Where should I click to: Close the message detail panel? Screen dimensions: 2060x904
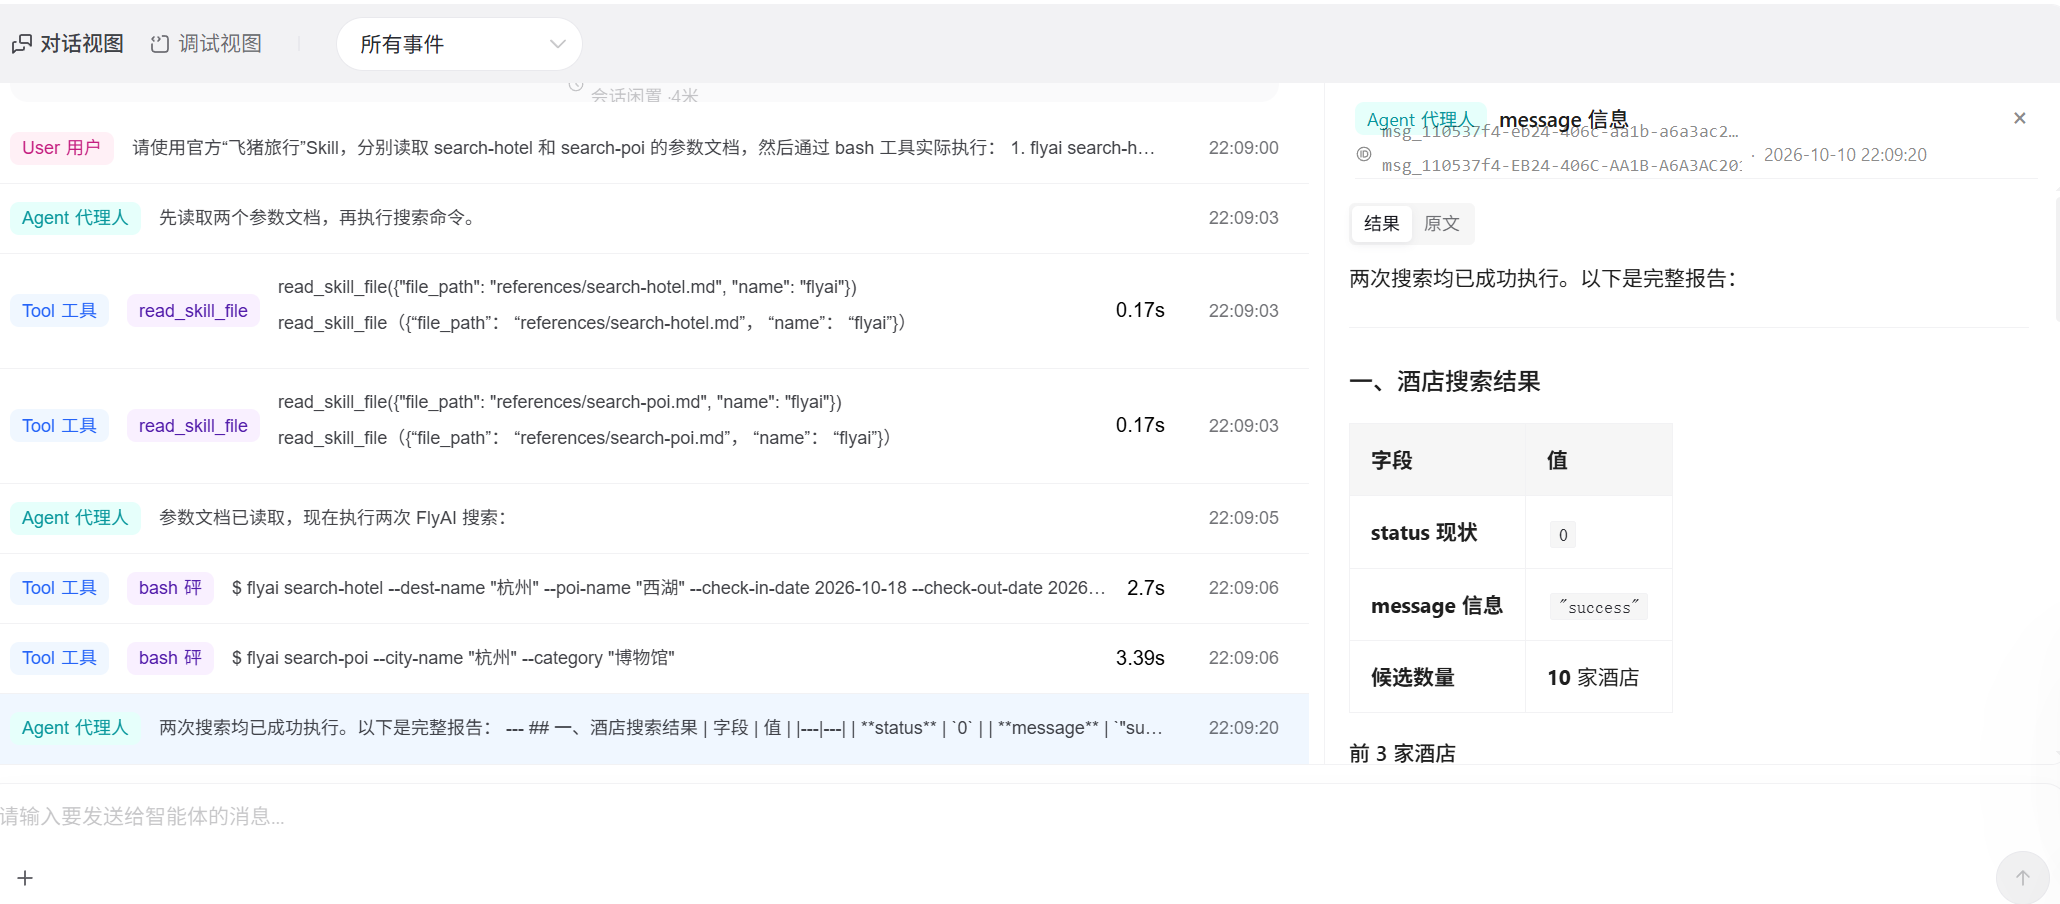[x=2020, y=118]
